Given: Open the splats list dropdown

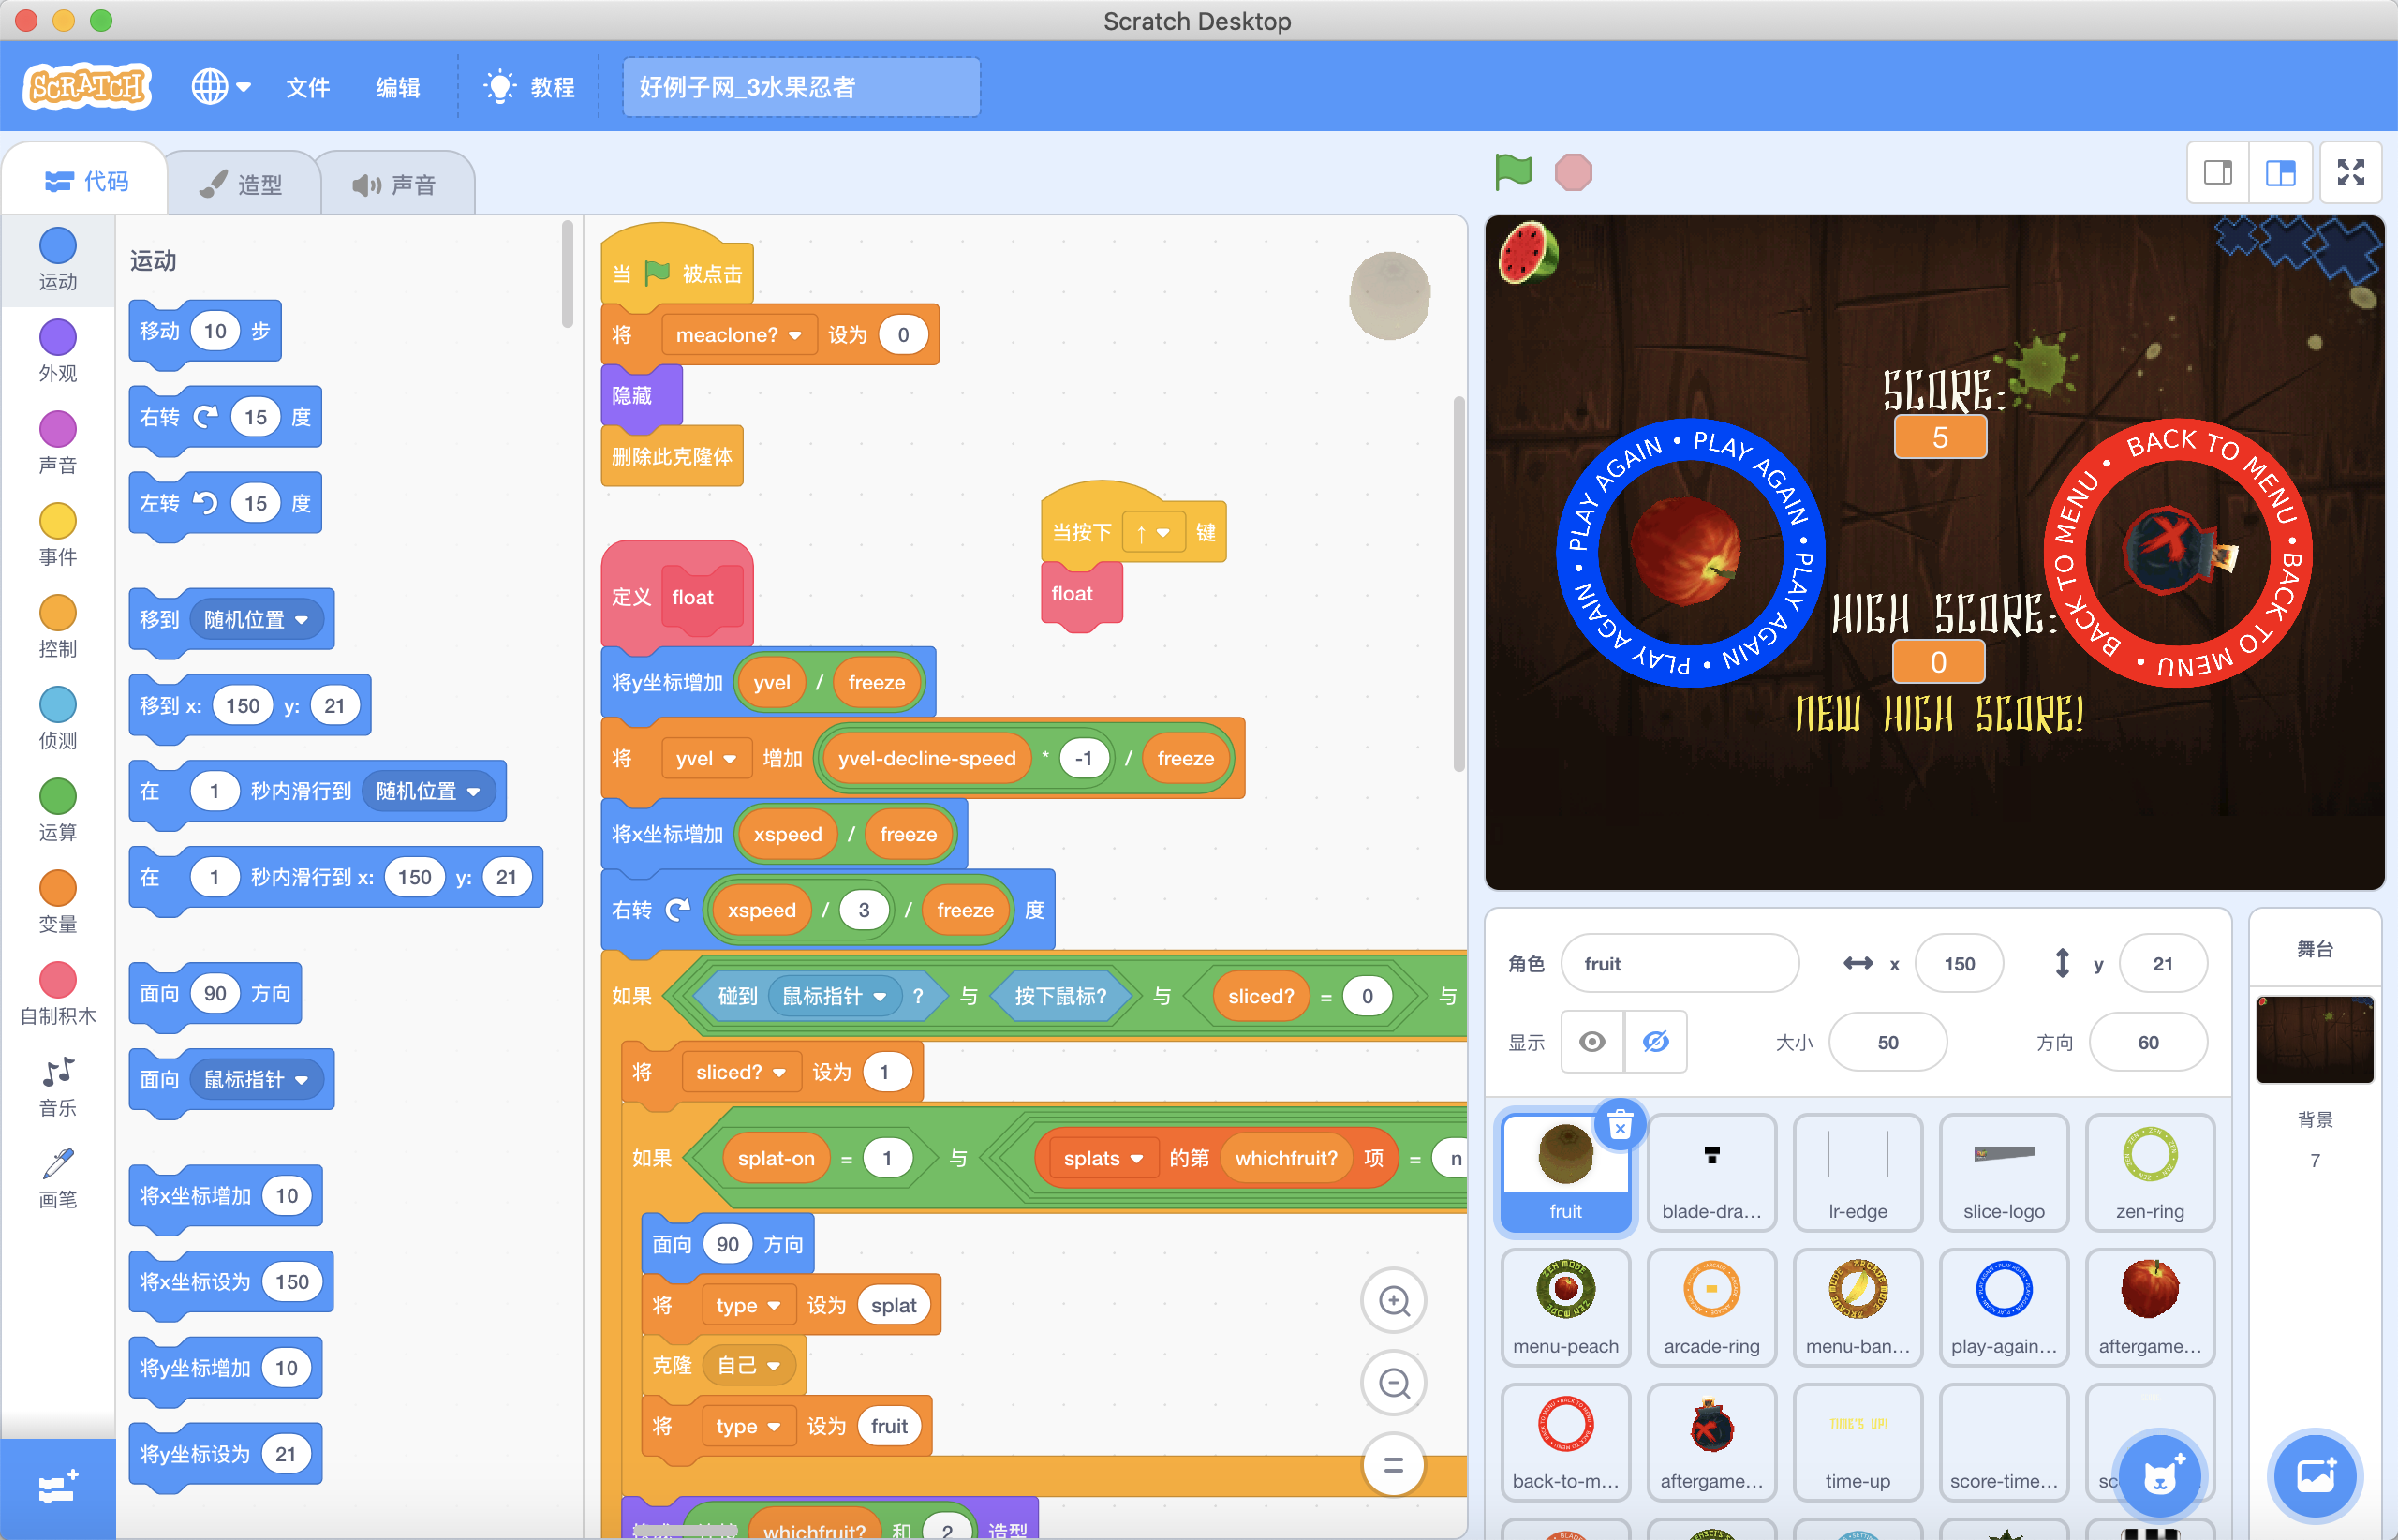Looking at the screenshot, I should pyautogui.click(x=1104, y=1159).
